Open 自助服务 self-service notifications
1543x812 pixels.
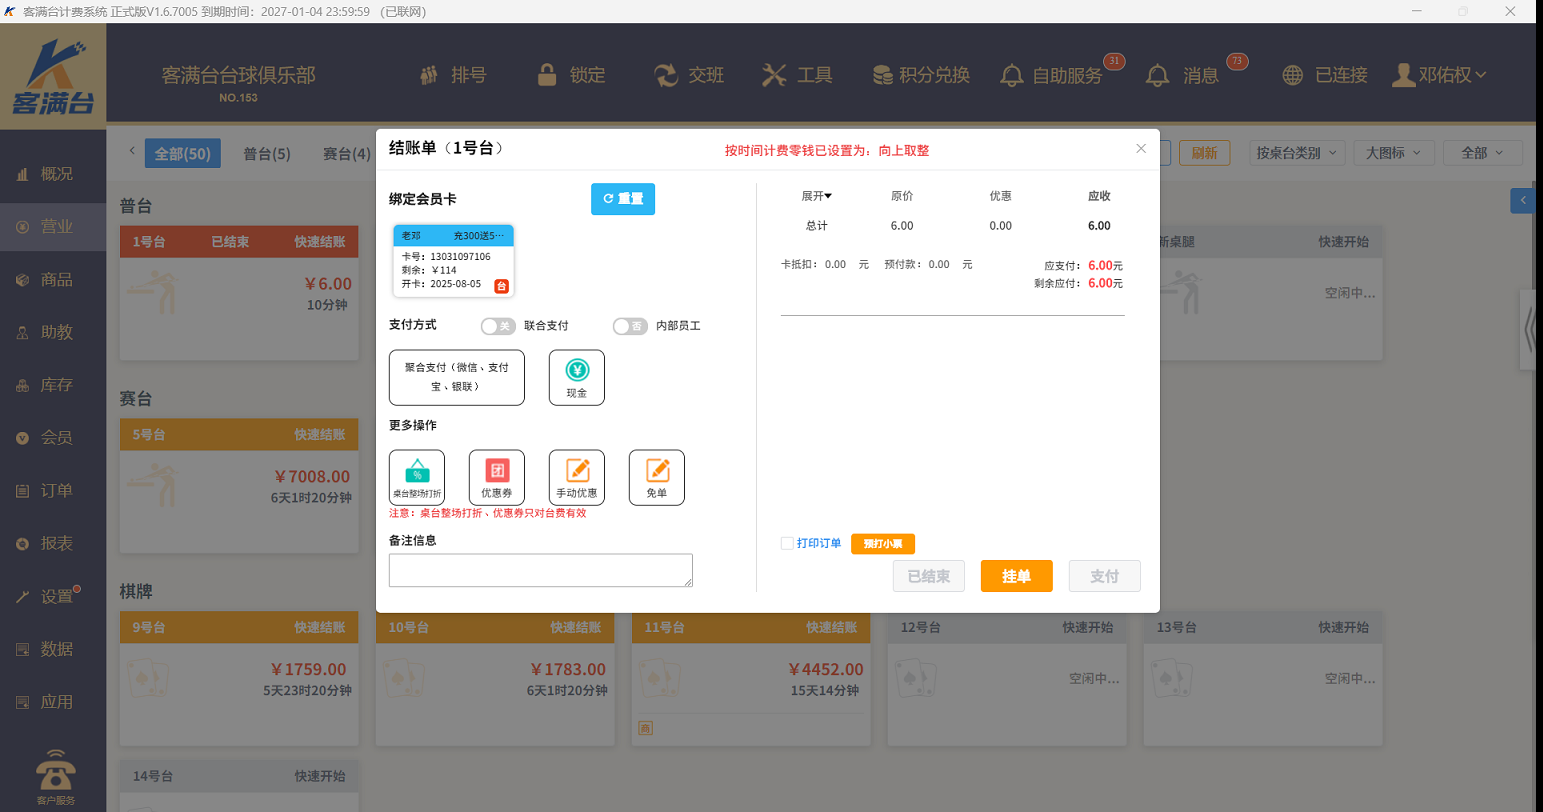pyautogui.click(x=1011, y=75)
